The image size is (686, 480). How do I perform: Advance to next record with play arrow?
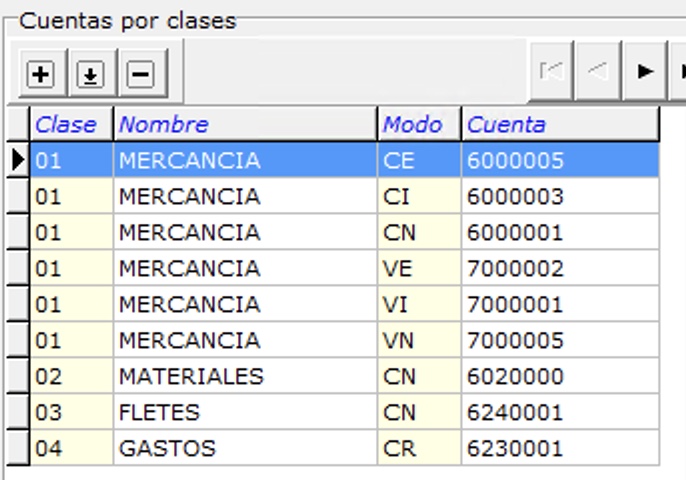pos(646,71)
